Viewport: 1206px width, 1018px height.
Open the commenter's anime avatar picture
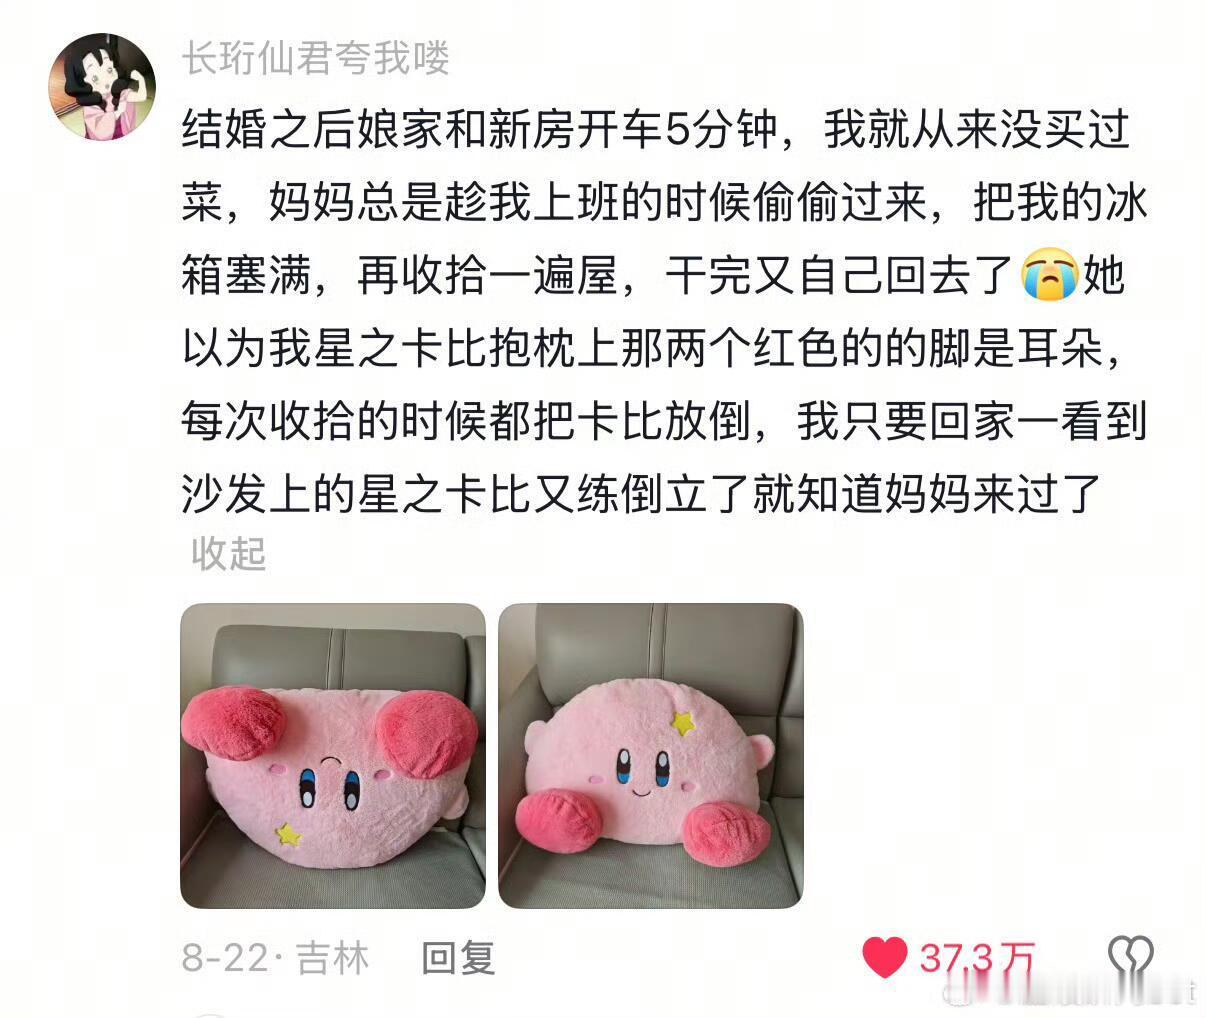coord(102,86)
